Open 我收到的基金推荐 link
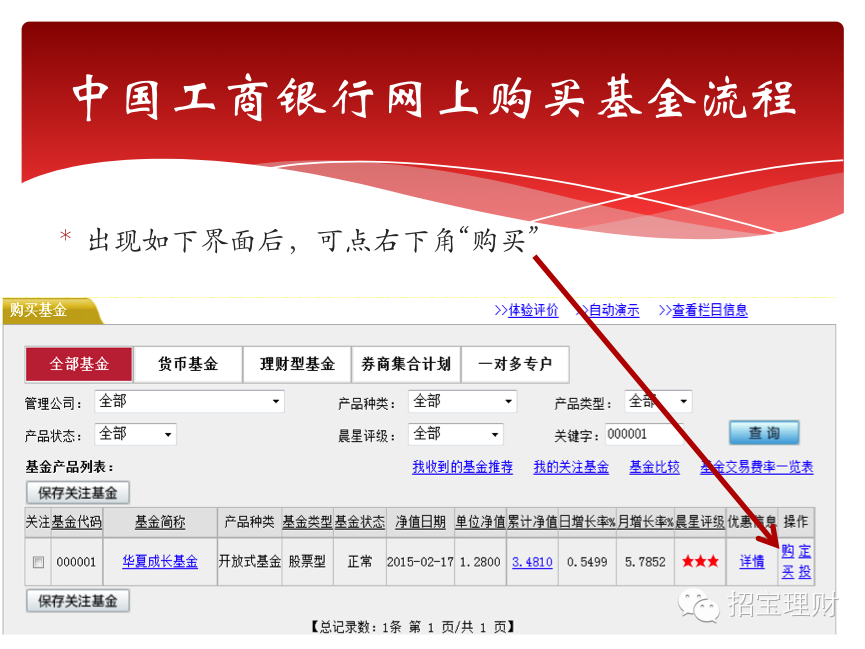 pos(462,467)
